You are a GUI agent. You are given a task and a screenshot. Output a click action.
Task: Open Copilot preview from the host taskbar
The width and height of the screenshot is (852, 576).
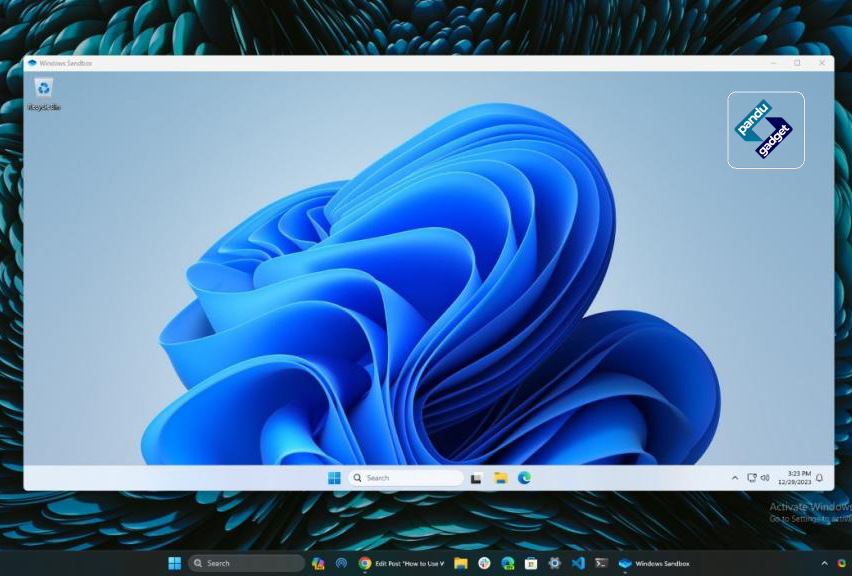coord(318,564)
